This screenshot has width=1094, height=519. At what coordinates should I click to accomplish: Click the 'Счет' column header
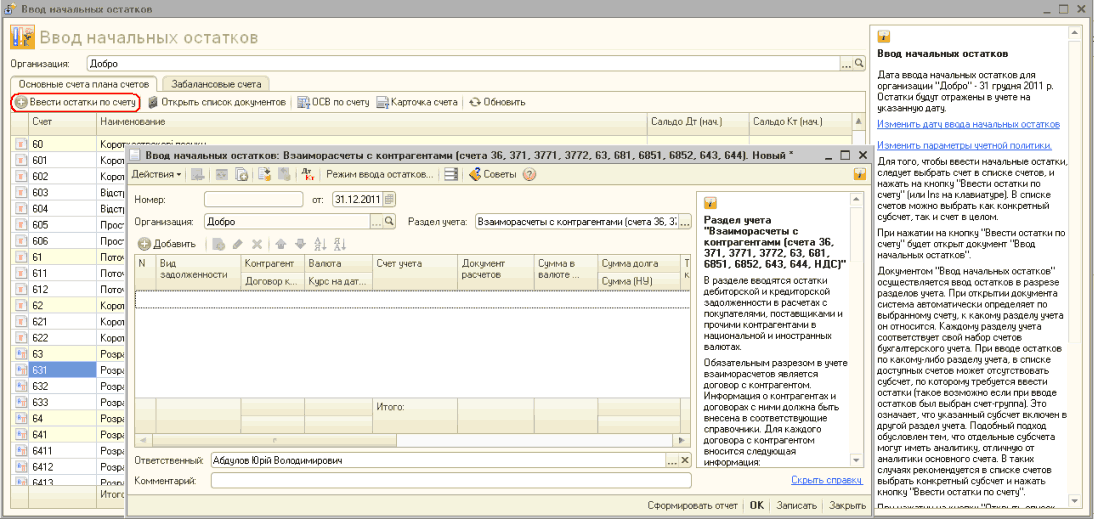[x=62, y=122]
